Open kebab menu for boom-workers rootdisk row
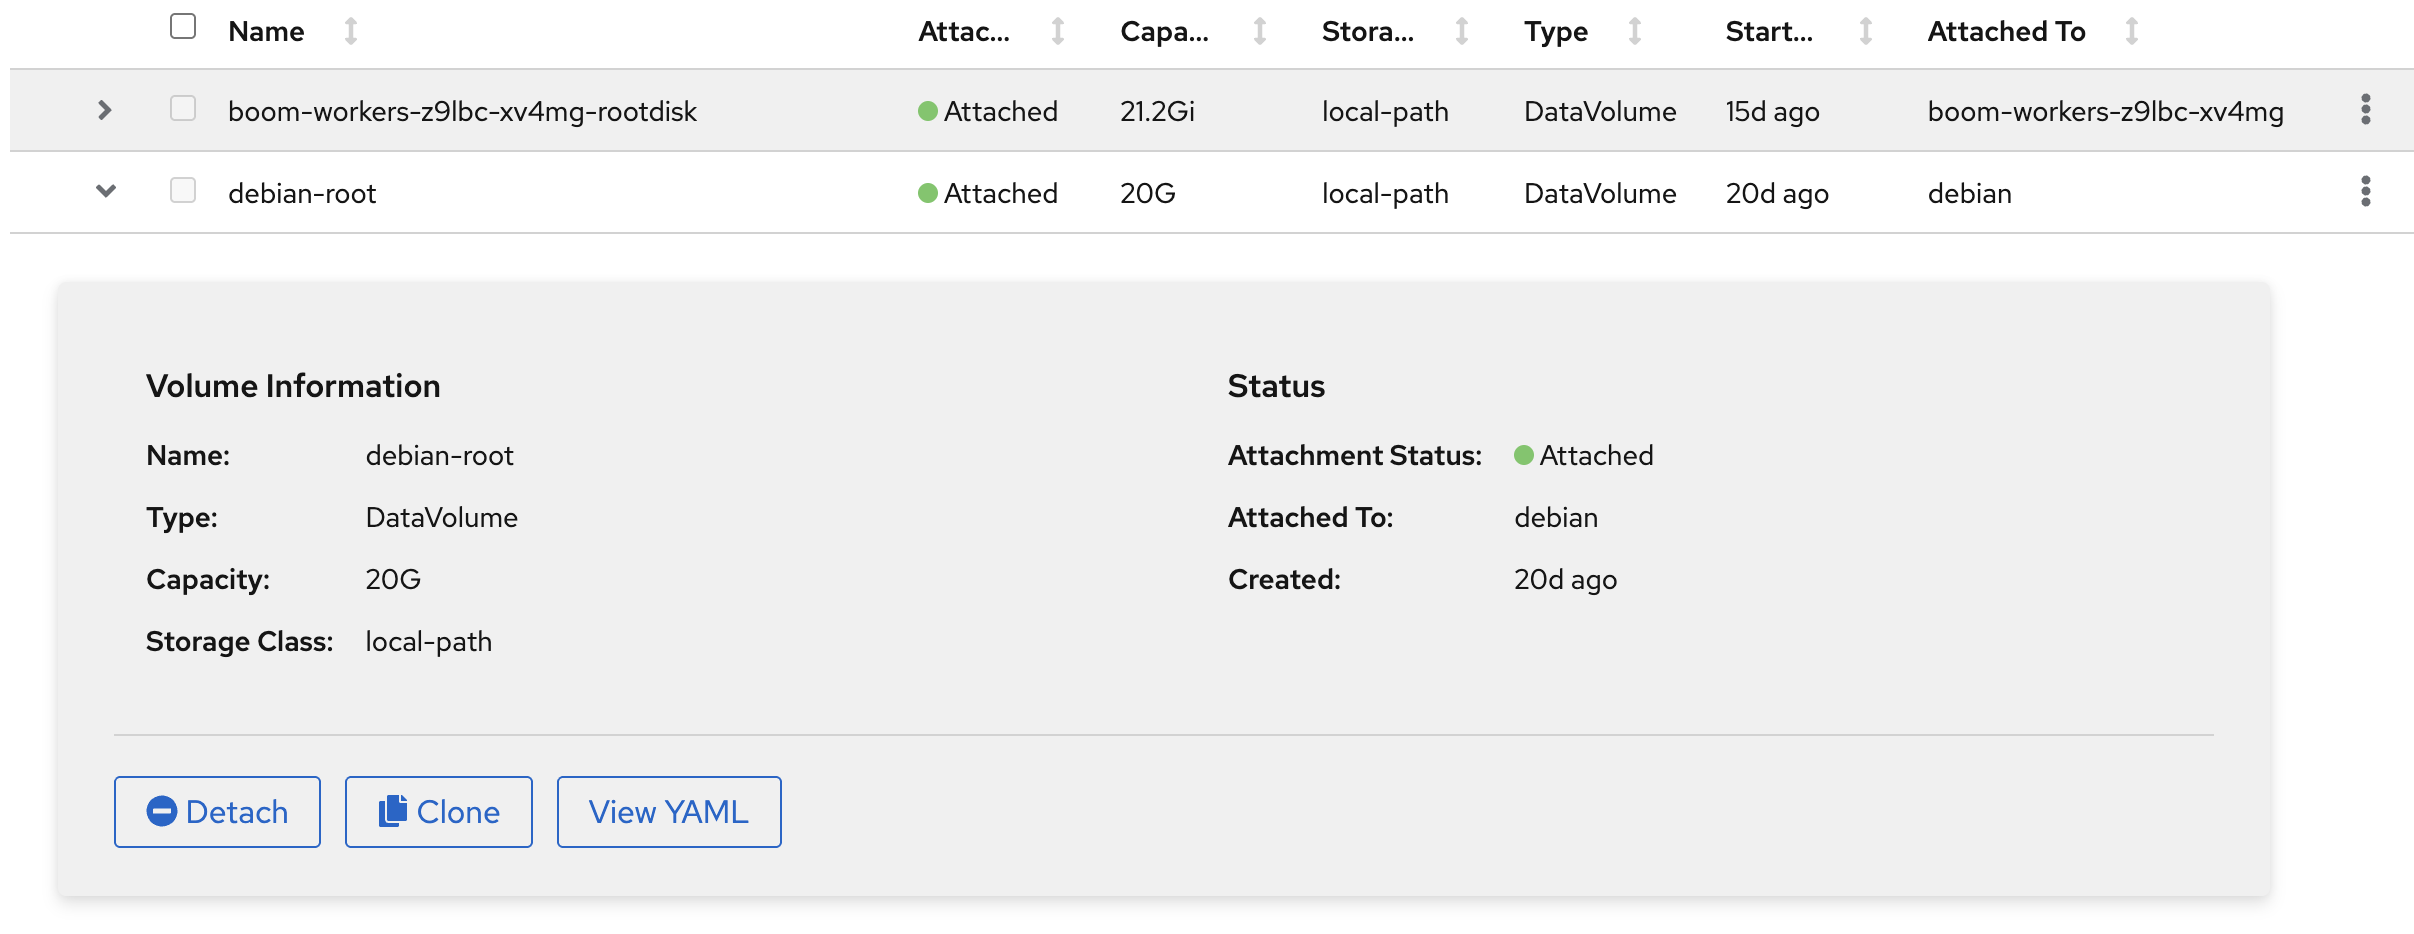 [2365, 109]
